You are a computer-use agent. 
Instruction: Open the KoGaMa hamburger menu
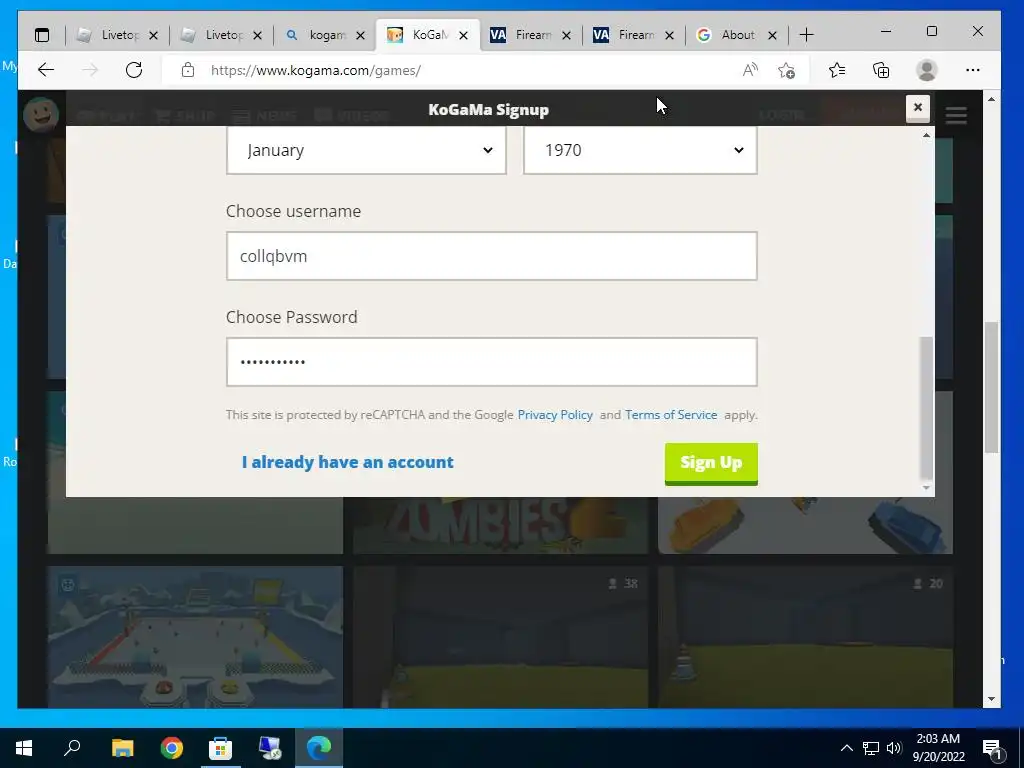(x=956, y=116)
